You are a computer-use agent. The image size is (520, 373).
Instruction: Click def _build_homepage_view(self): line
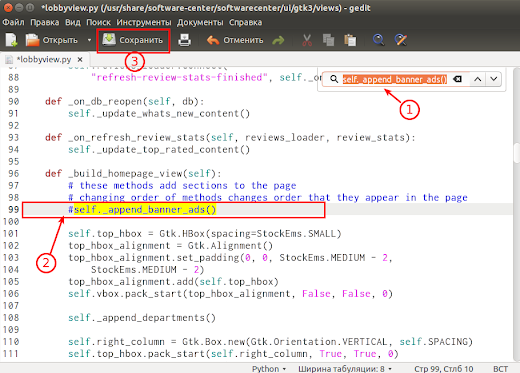coord(133,174)
